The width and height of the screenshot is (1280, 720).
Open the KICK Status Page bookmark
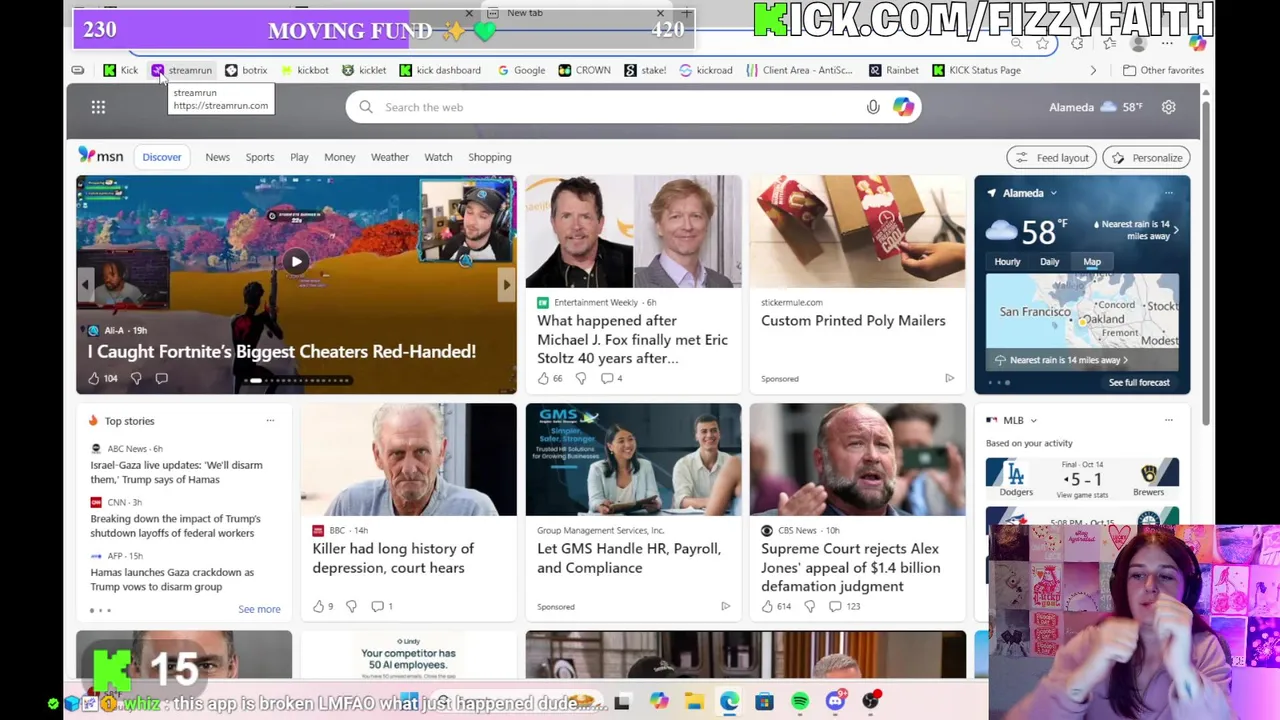(976, 70)
